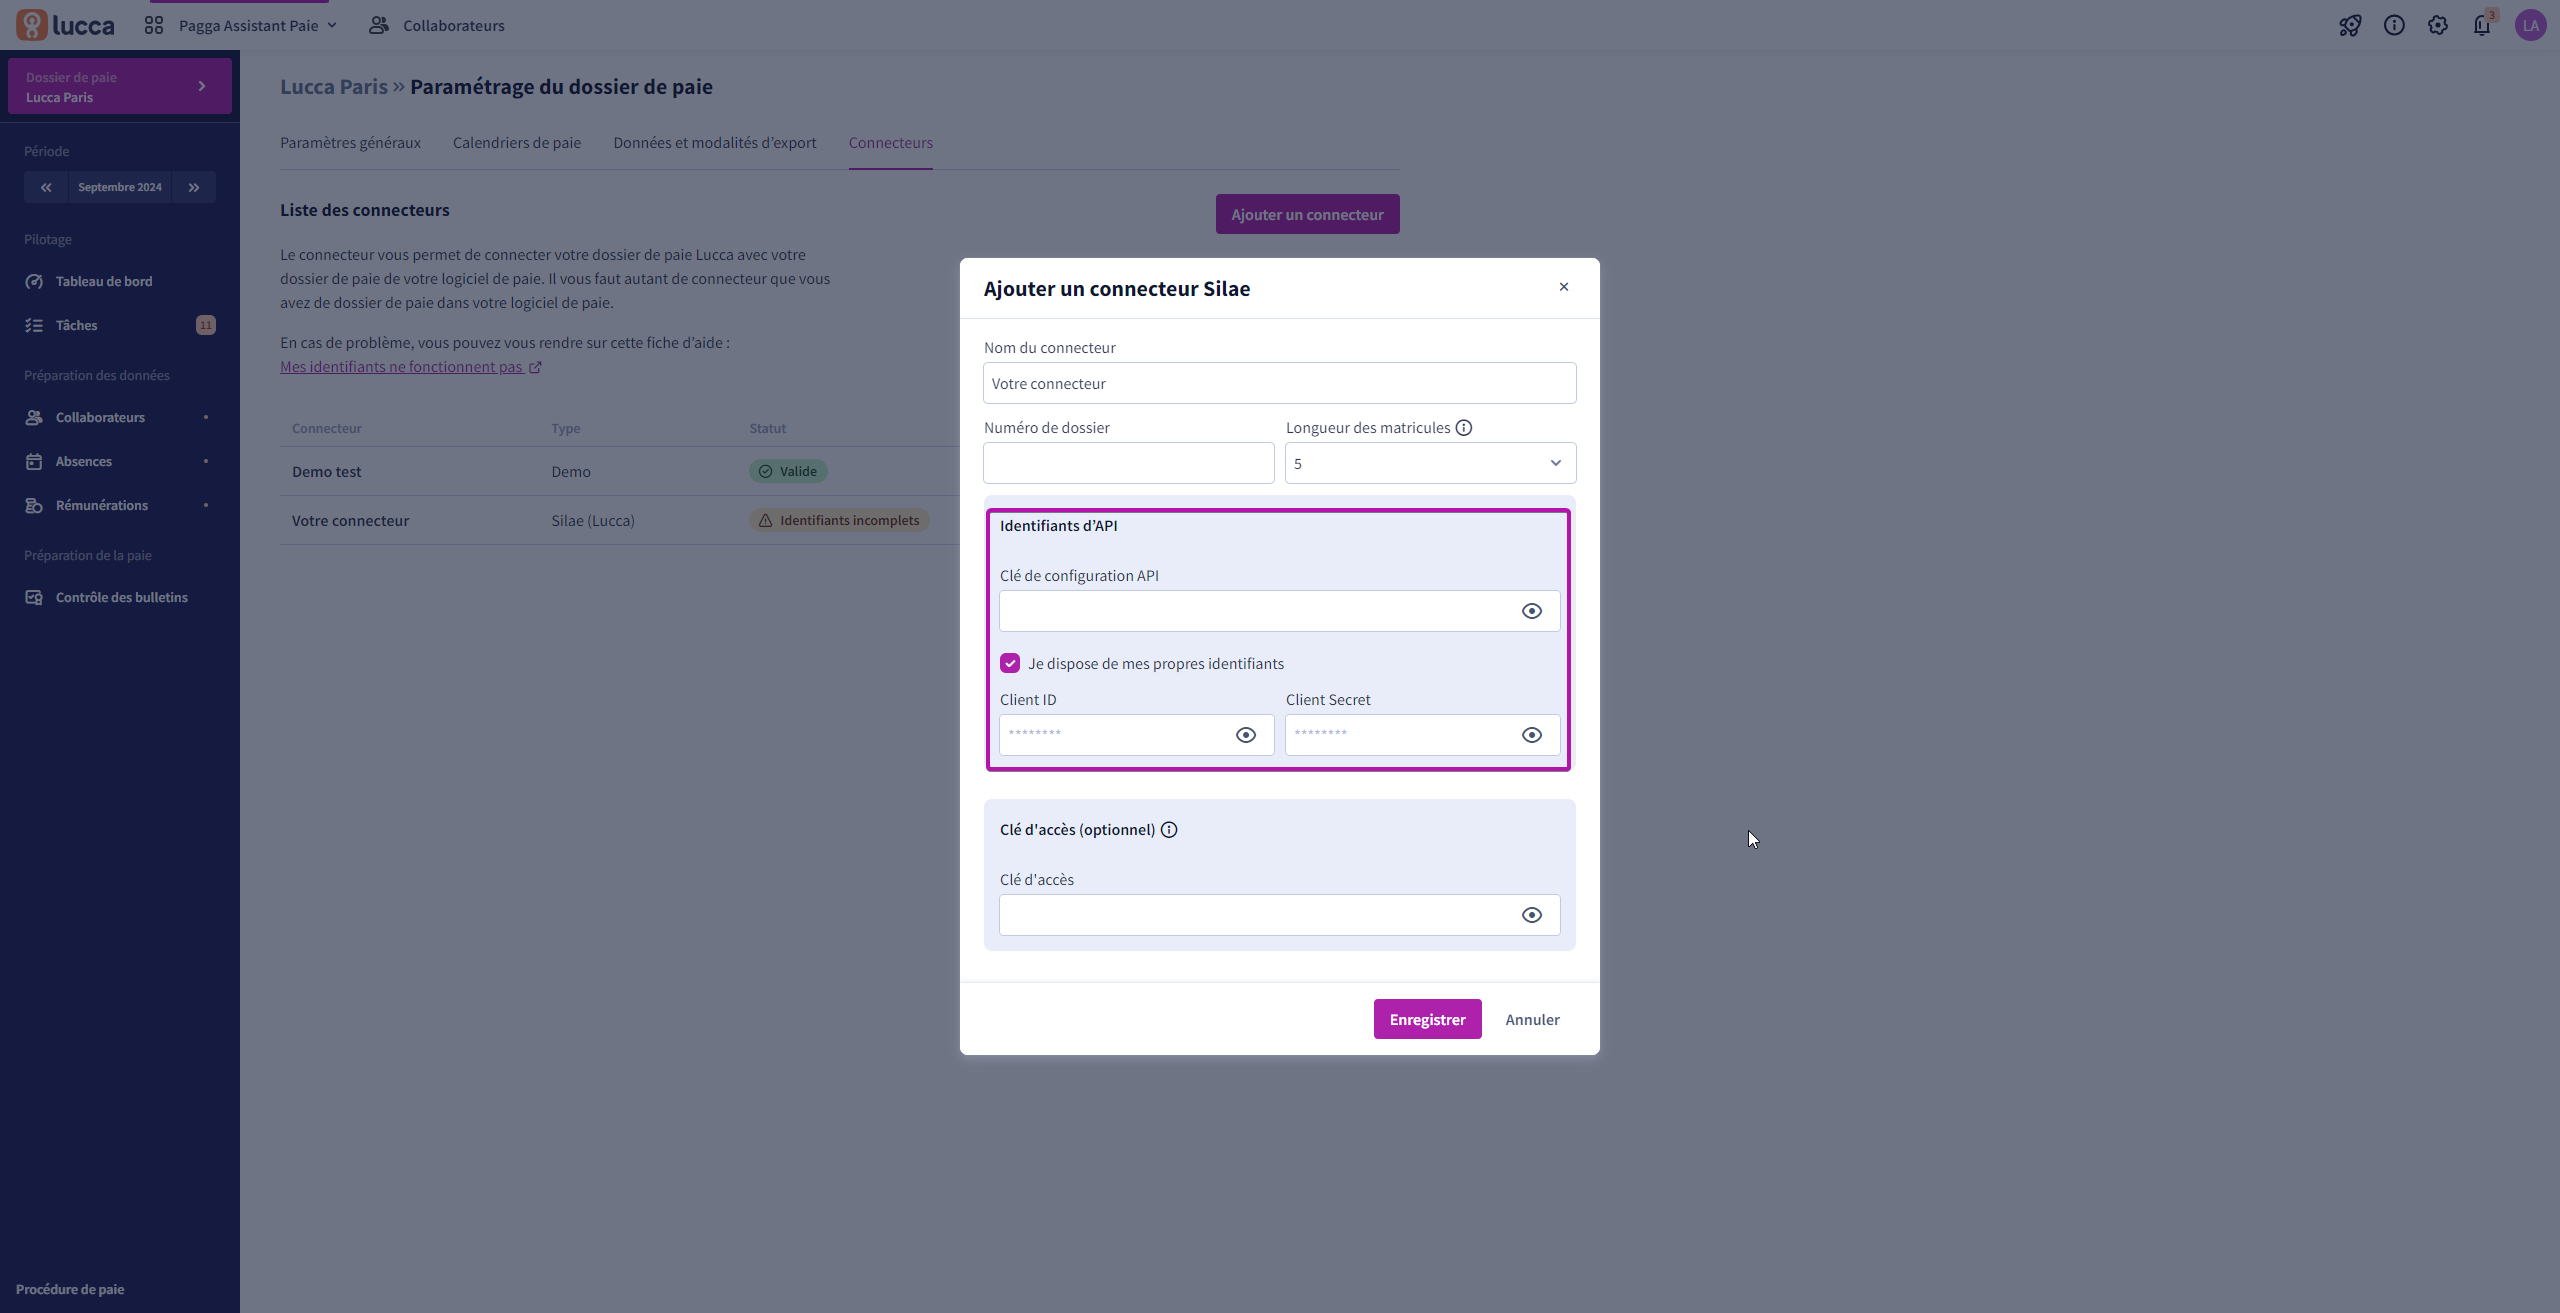
Task: Focus the Numéro de dossier field
Action: (x=1128, y=463)
